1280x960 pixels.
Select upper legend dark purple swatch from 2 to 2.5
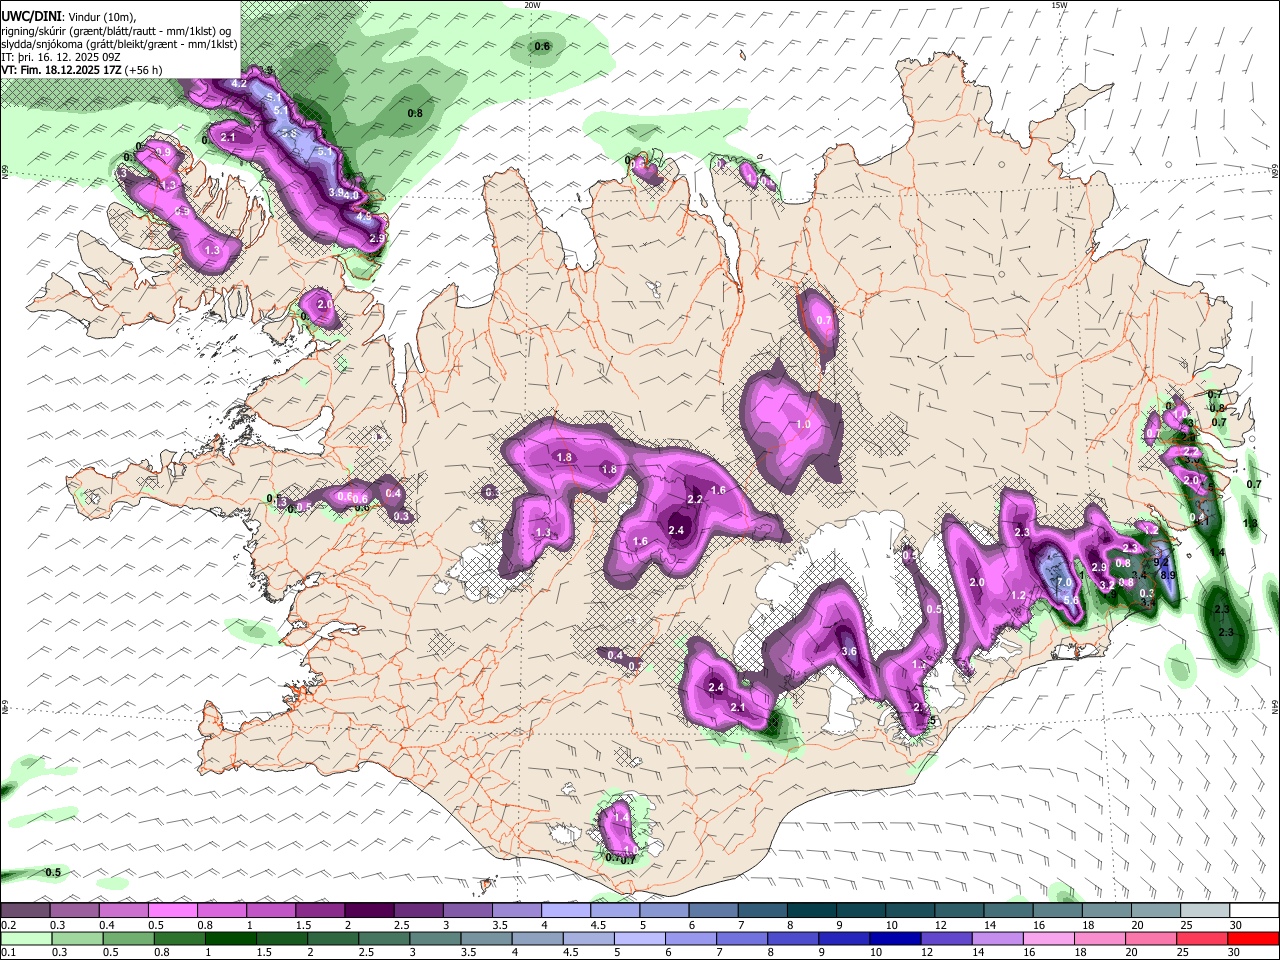[x=368, y=910]
